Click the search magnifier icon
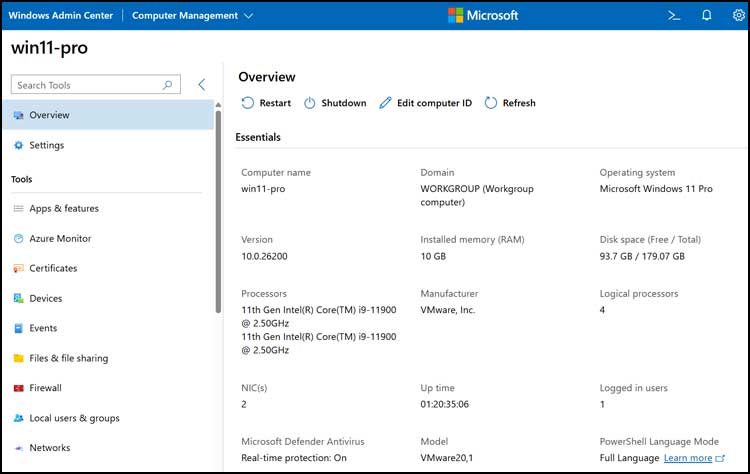This screenshot has width=750, height=474. click(x=167, y=85)
